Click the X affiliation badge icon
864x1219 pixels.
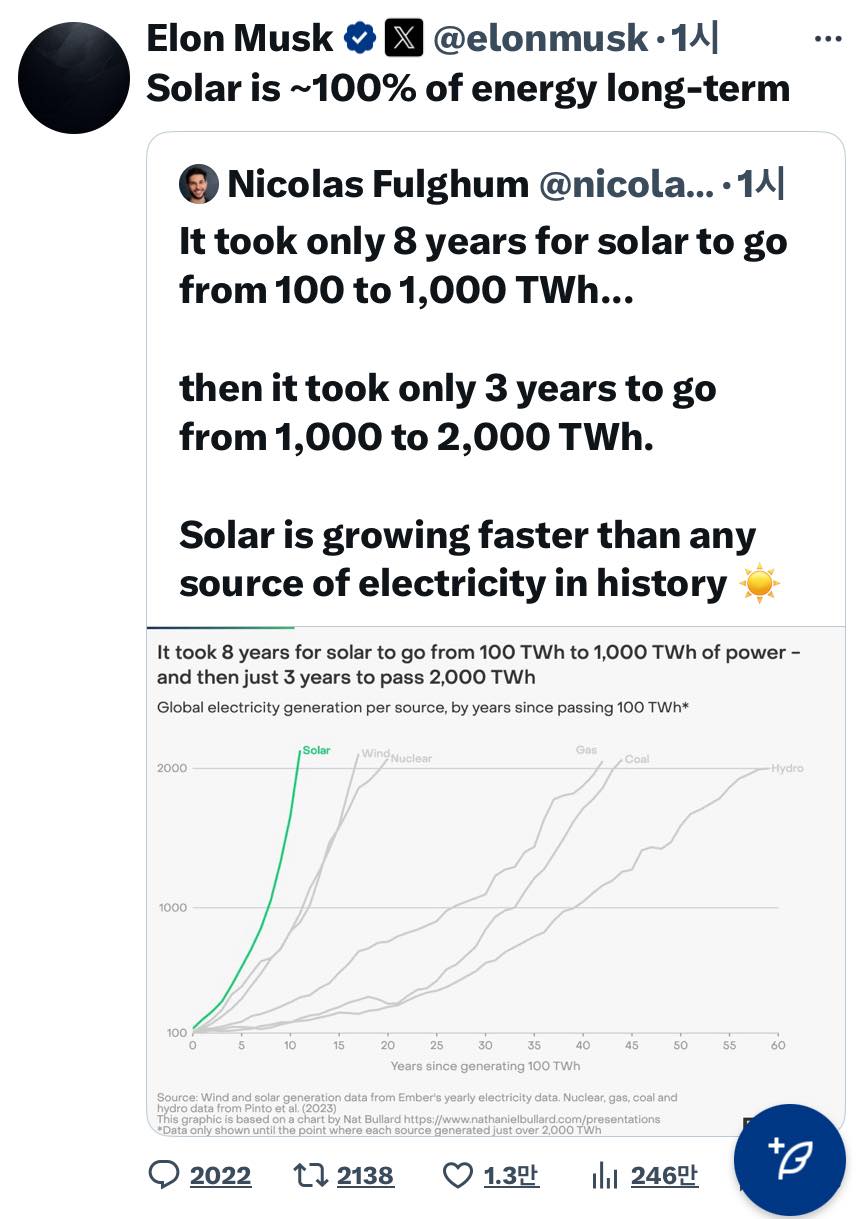[x=403, y=39]
